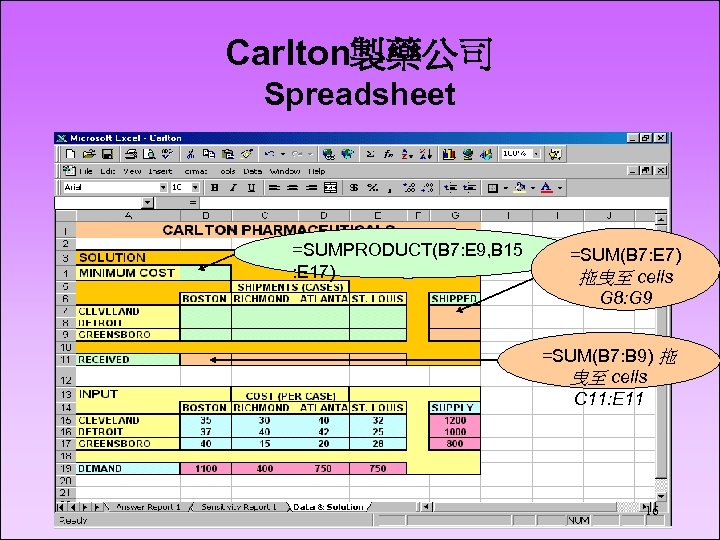The width and height of the screenshot is (720, 540).
Task: Click the Undo arrow icon
Action: 270,154
